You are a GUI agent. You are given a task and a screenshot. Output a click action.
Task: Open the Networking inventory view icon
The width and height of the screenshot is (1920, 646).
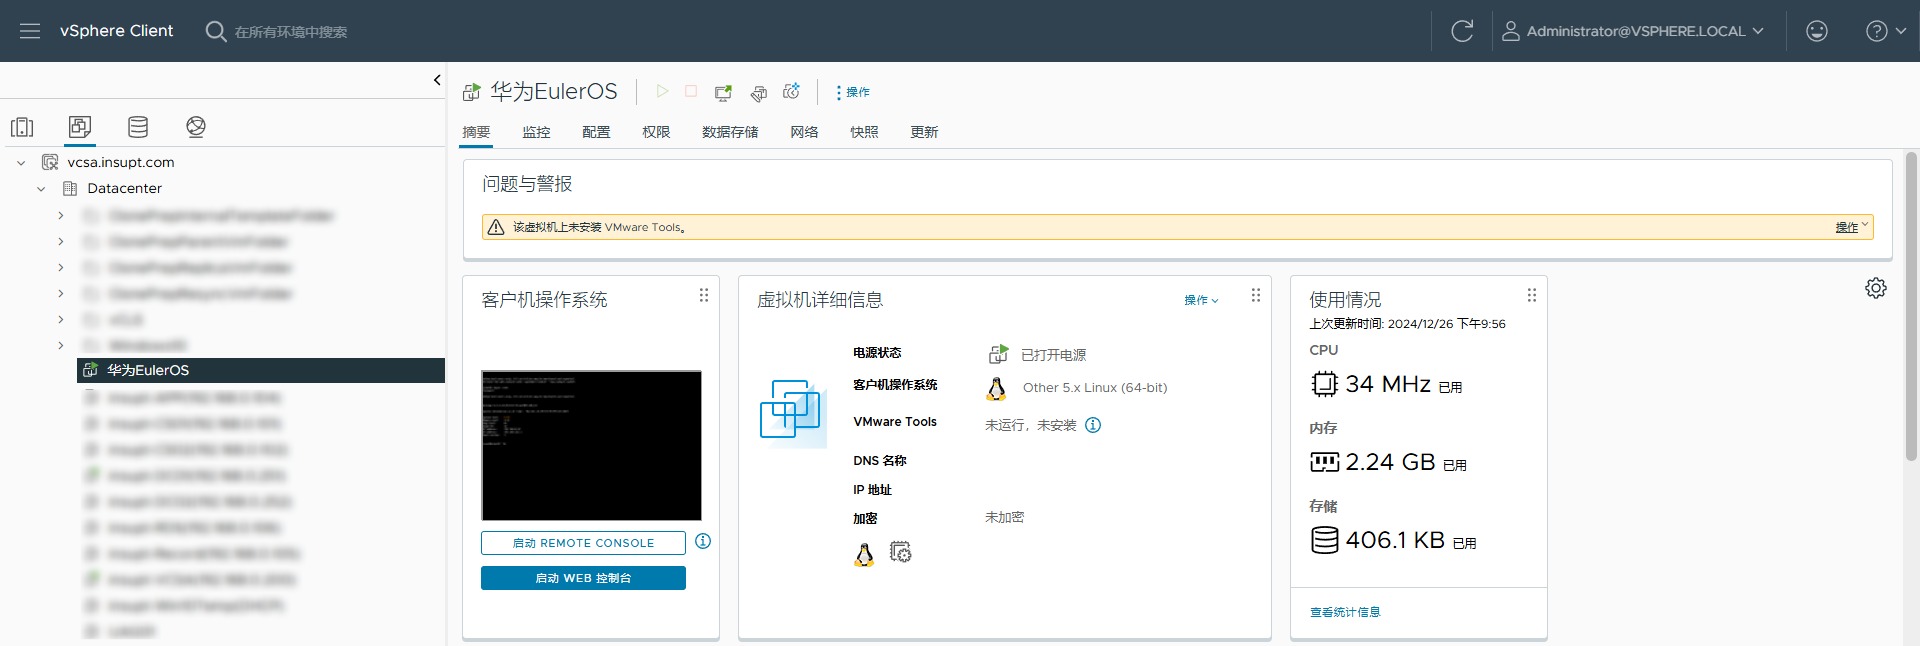click(x=196, y=127)
